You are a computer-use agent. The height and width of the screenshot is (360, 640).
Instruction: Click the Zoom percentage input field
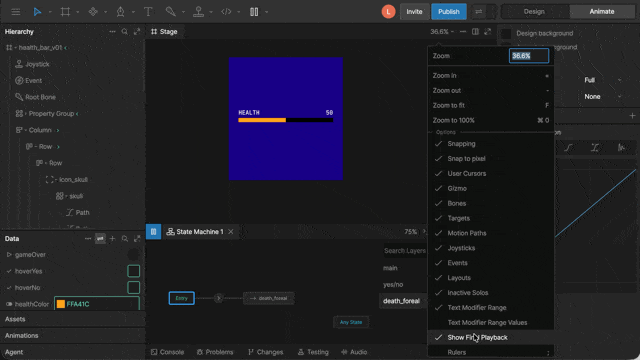coord(529,56)
